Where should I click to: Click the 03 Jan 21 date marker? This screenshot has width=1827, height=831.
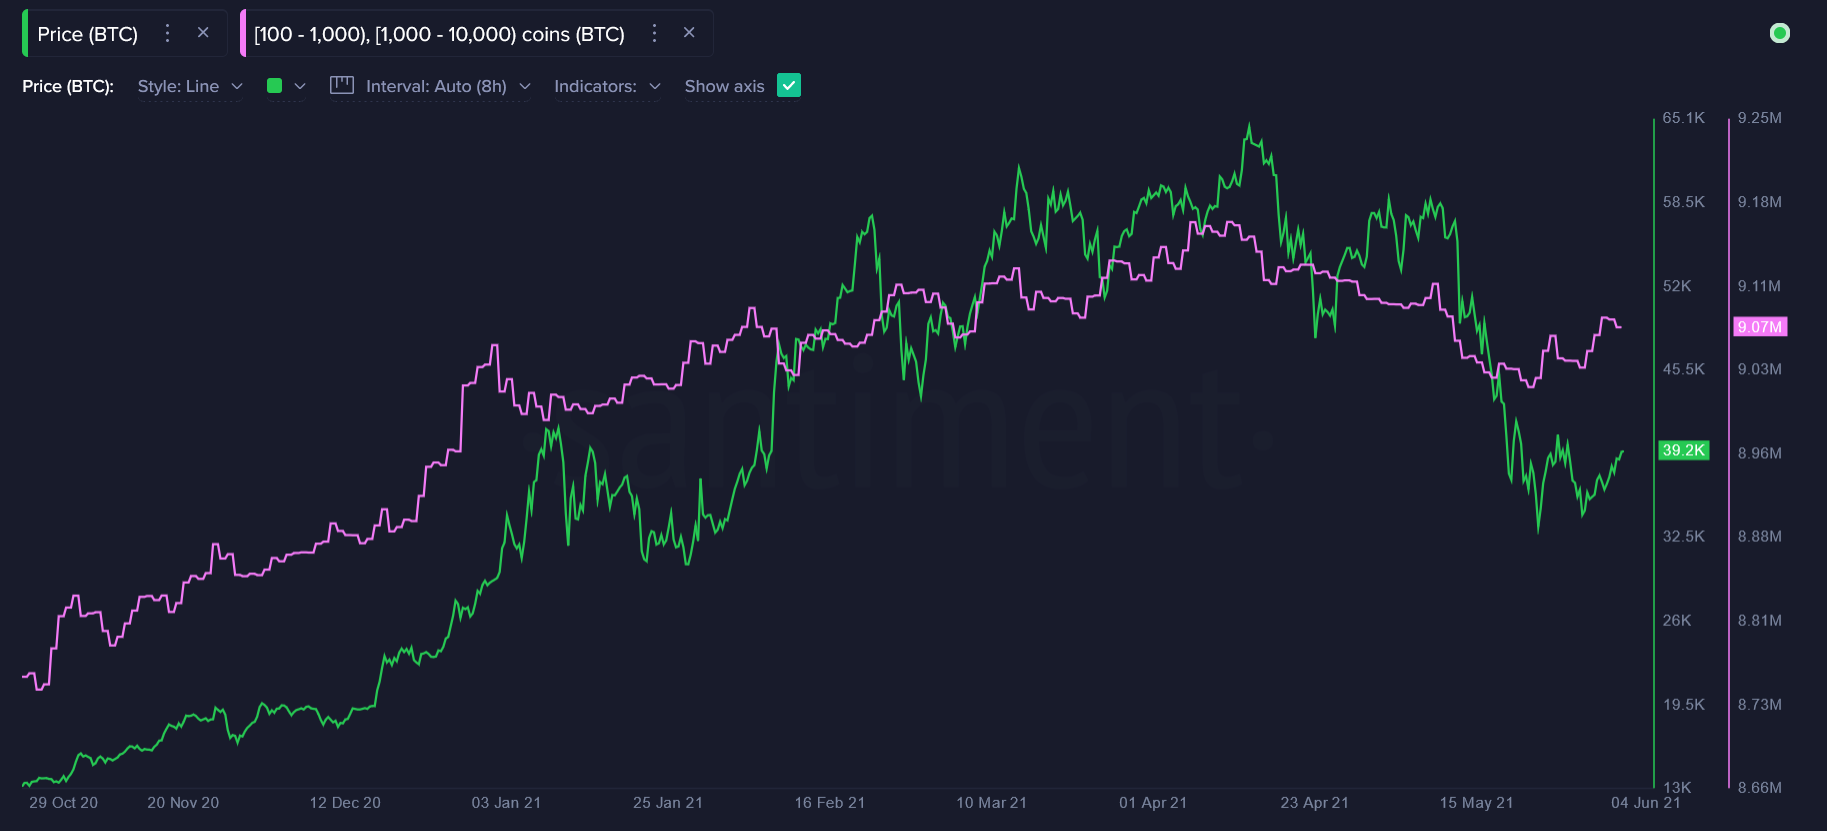point(506,802)
